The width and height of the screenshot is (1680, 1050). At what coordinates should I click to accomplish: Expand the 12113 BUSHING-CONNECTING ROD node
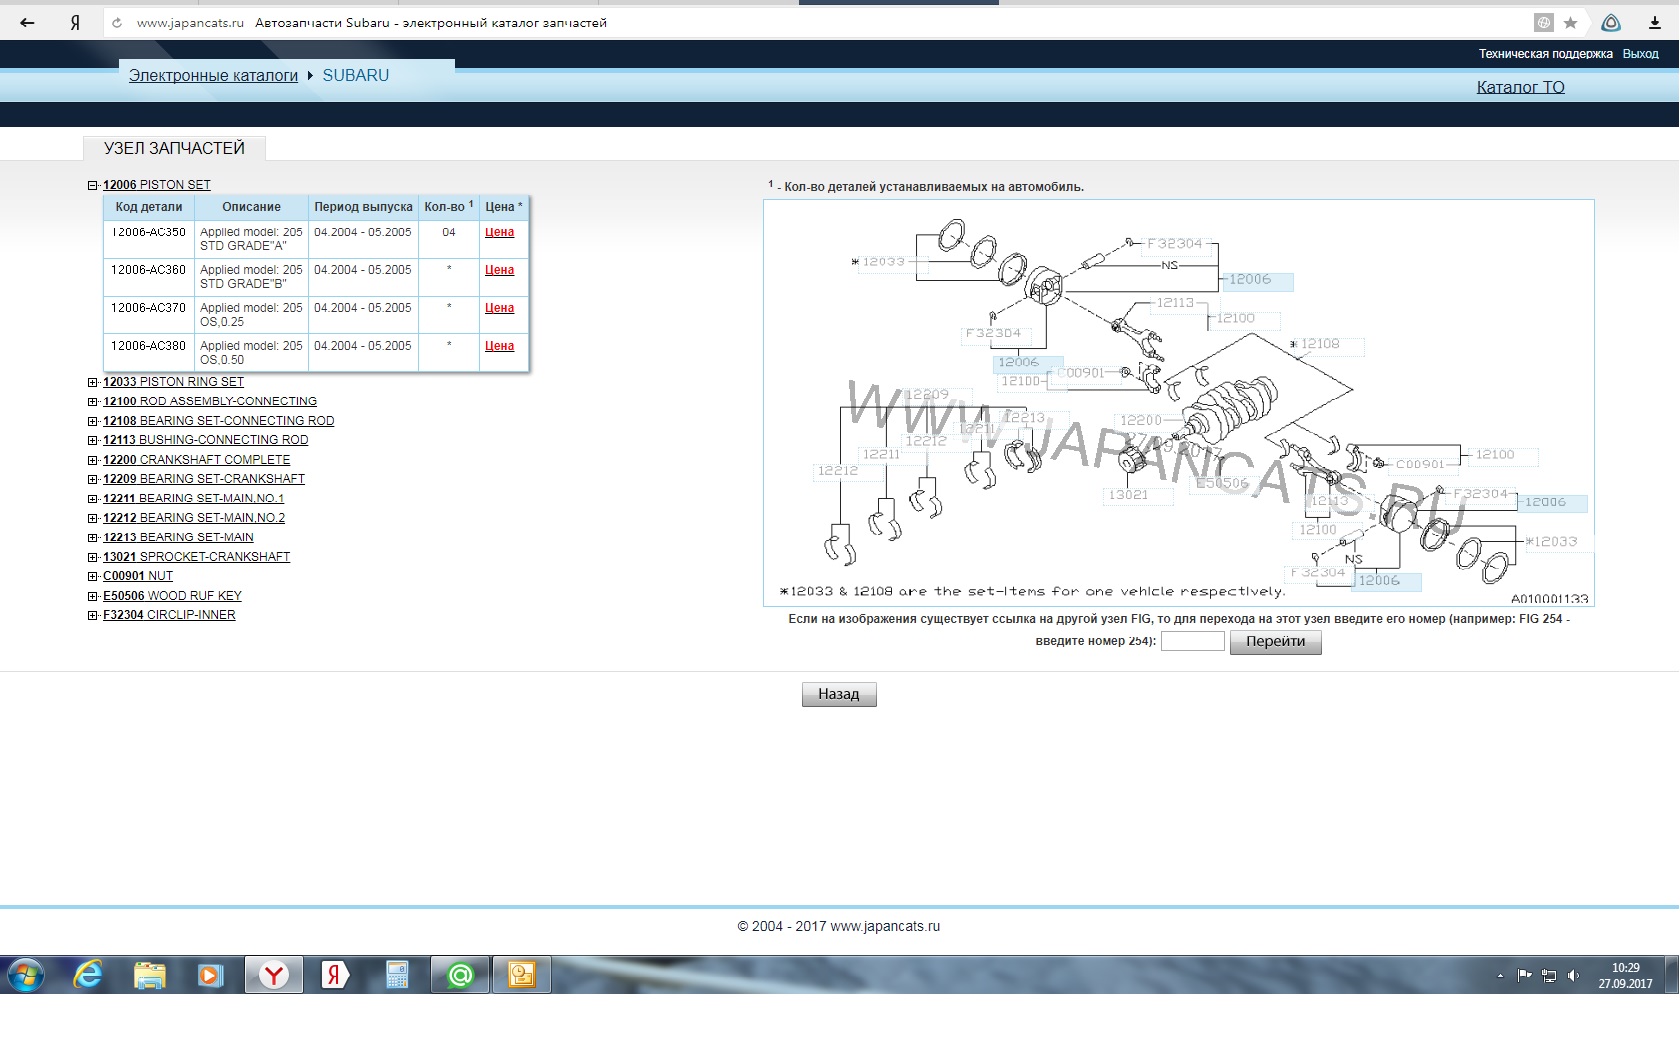click(92, 440)
